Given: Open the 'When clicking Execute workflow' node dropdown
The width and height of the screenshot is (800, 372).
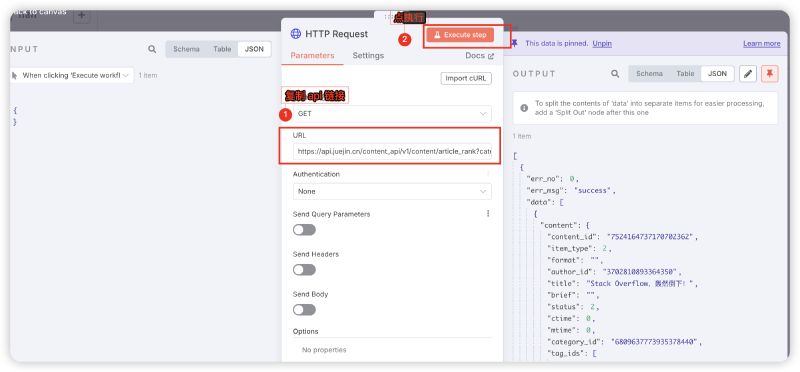Looking at the screenshot, I should point(72,75).
